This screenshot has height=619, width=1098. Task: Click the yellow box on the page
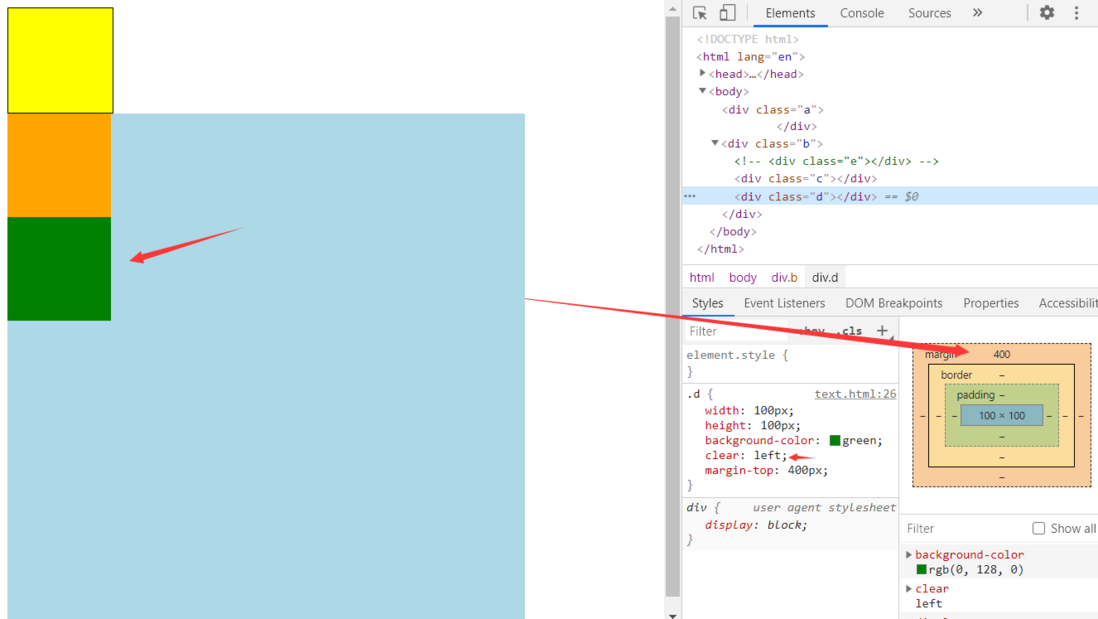(x=60, y=60)
